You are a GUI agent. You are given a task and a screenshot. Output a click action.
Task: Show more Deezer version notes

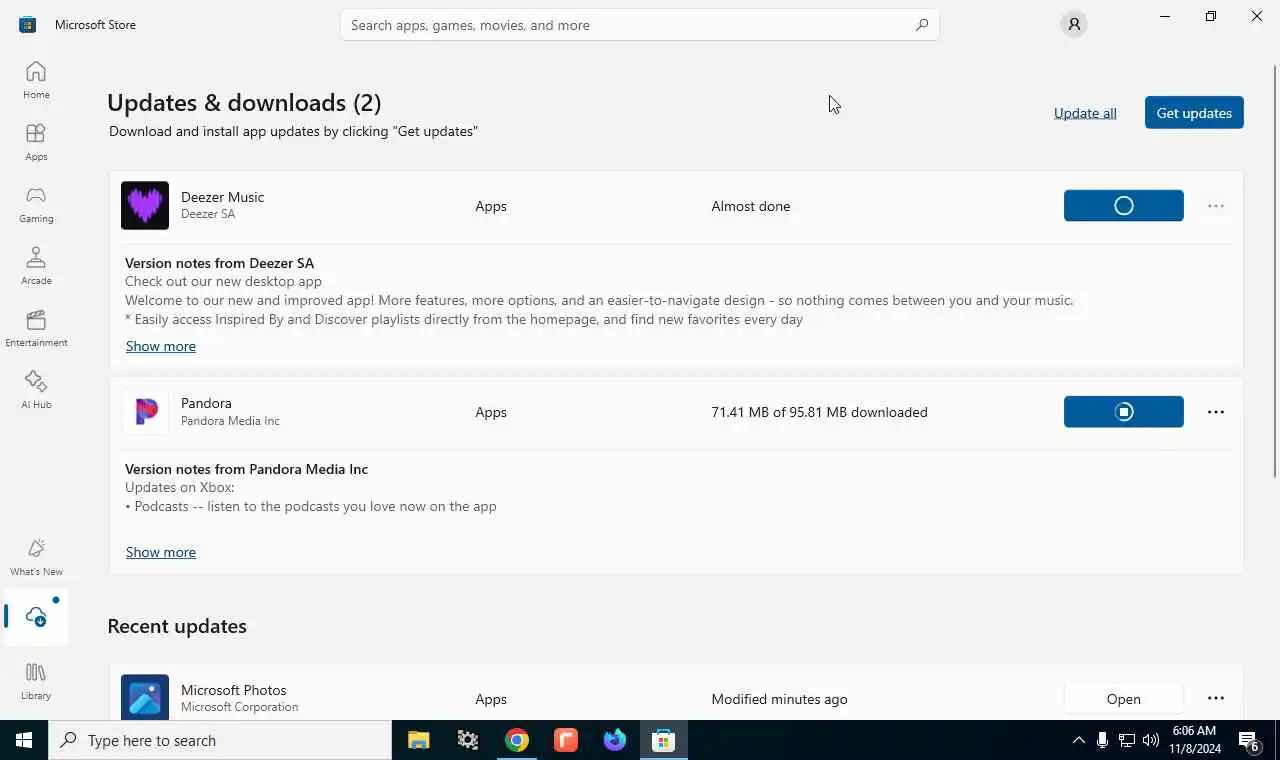pyautogui.click(x=161, y=346)
